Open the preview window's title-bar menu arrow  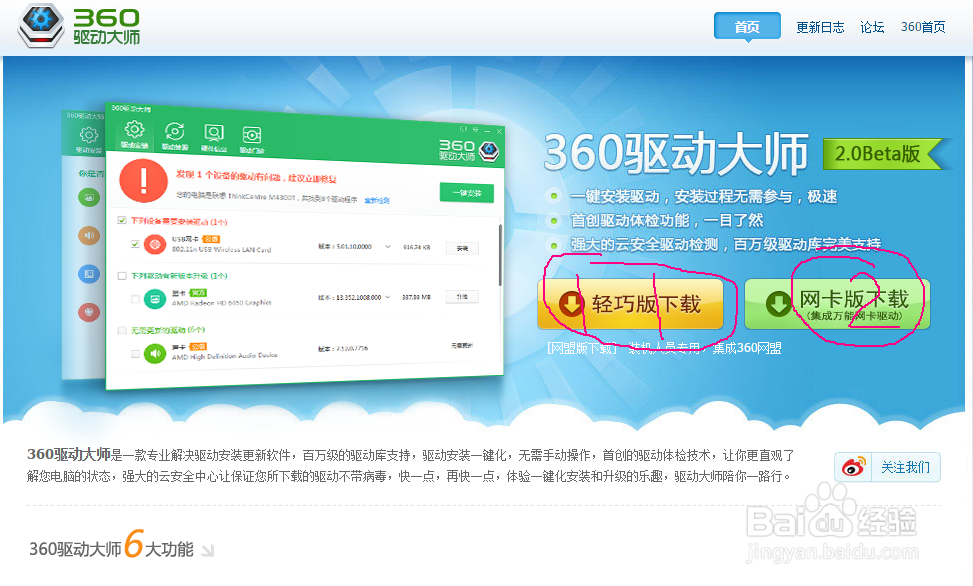coord(475,130)
